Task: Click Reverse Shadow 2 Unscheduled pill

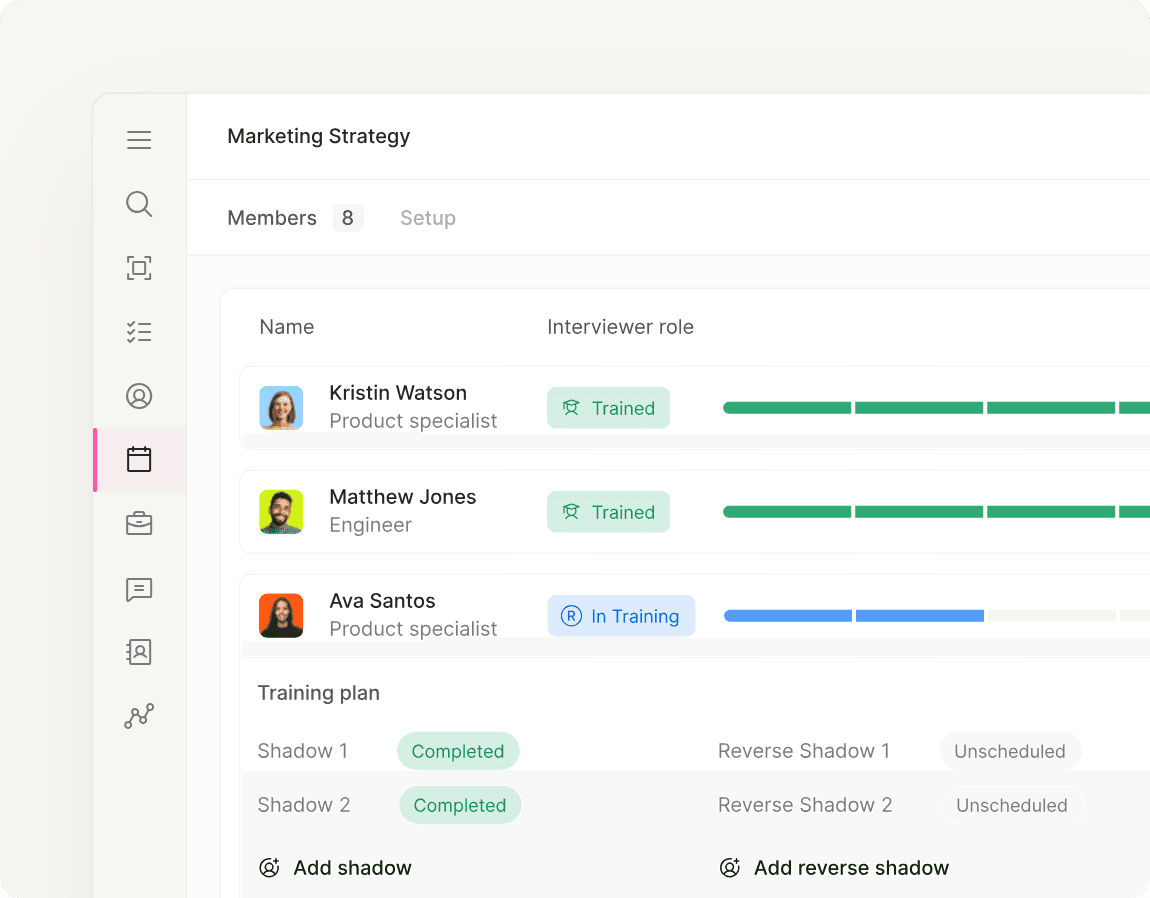Action: pyautogui.click(x=1012, y=806)
